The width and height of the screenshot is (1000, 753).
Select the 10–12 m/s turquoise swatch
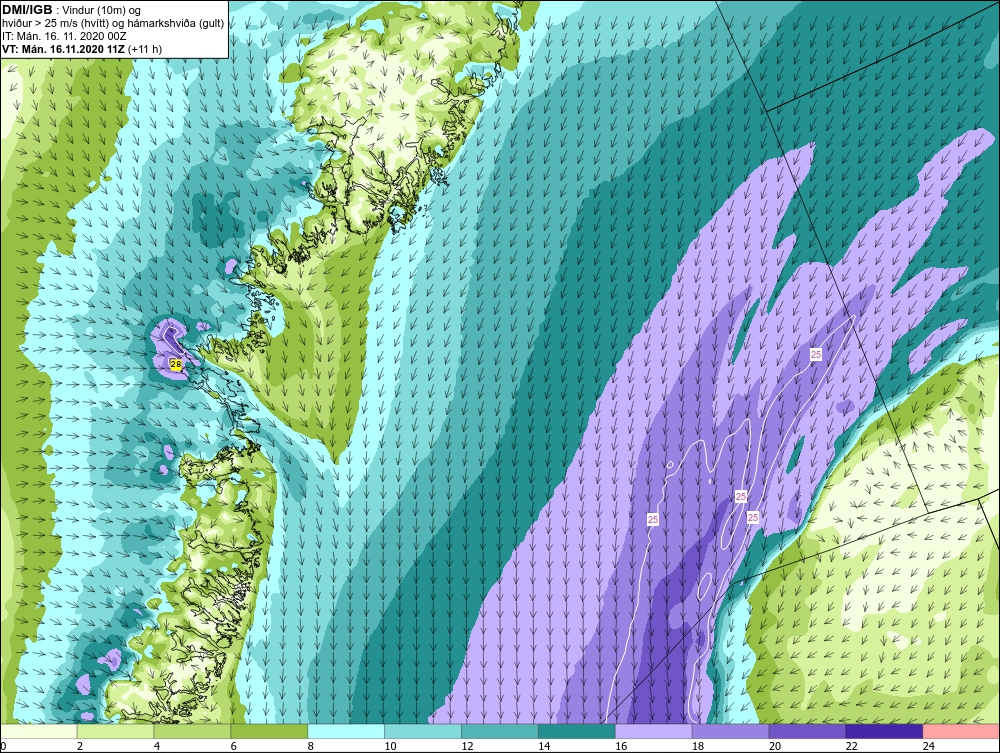pyautogui.click(x=423, y=731)
